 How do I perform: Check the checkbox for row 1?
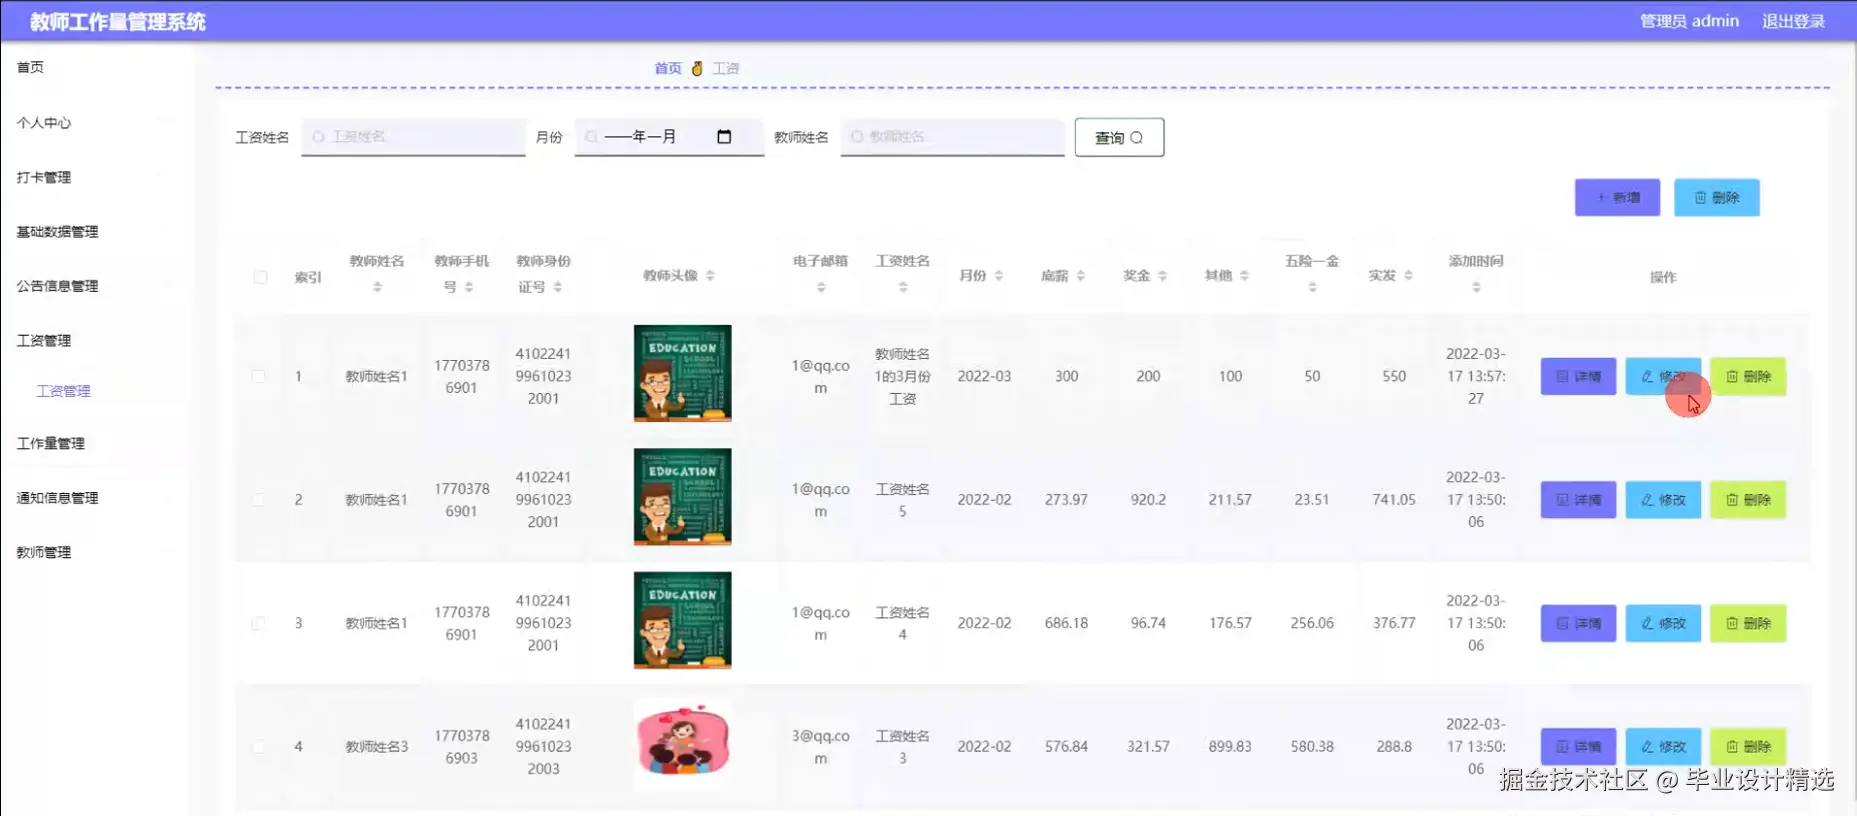pyautogui.click(x=259, y=376)
